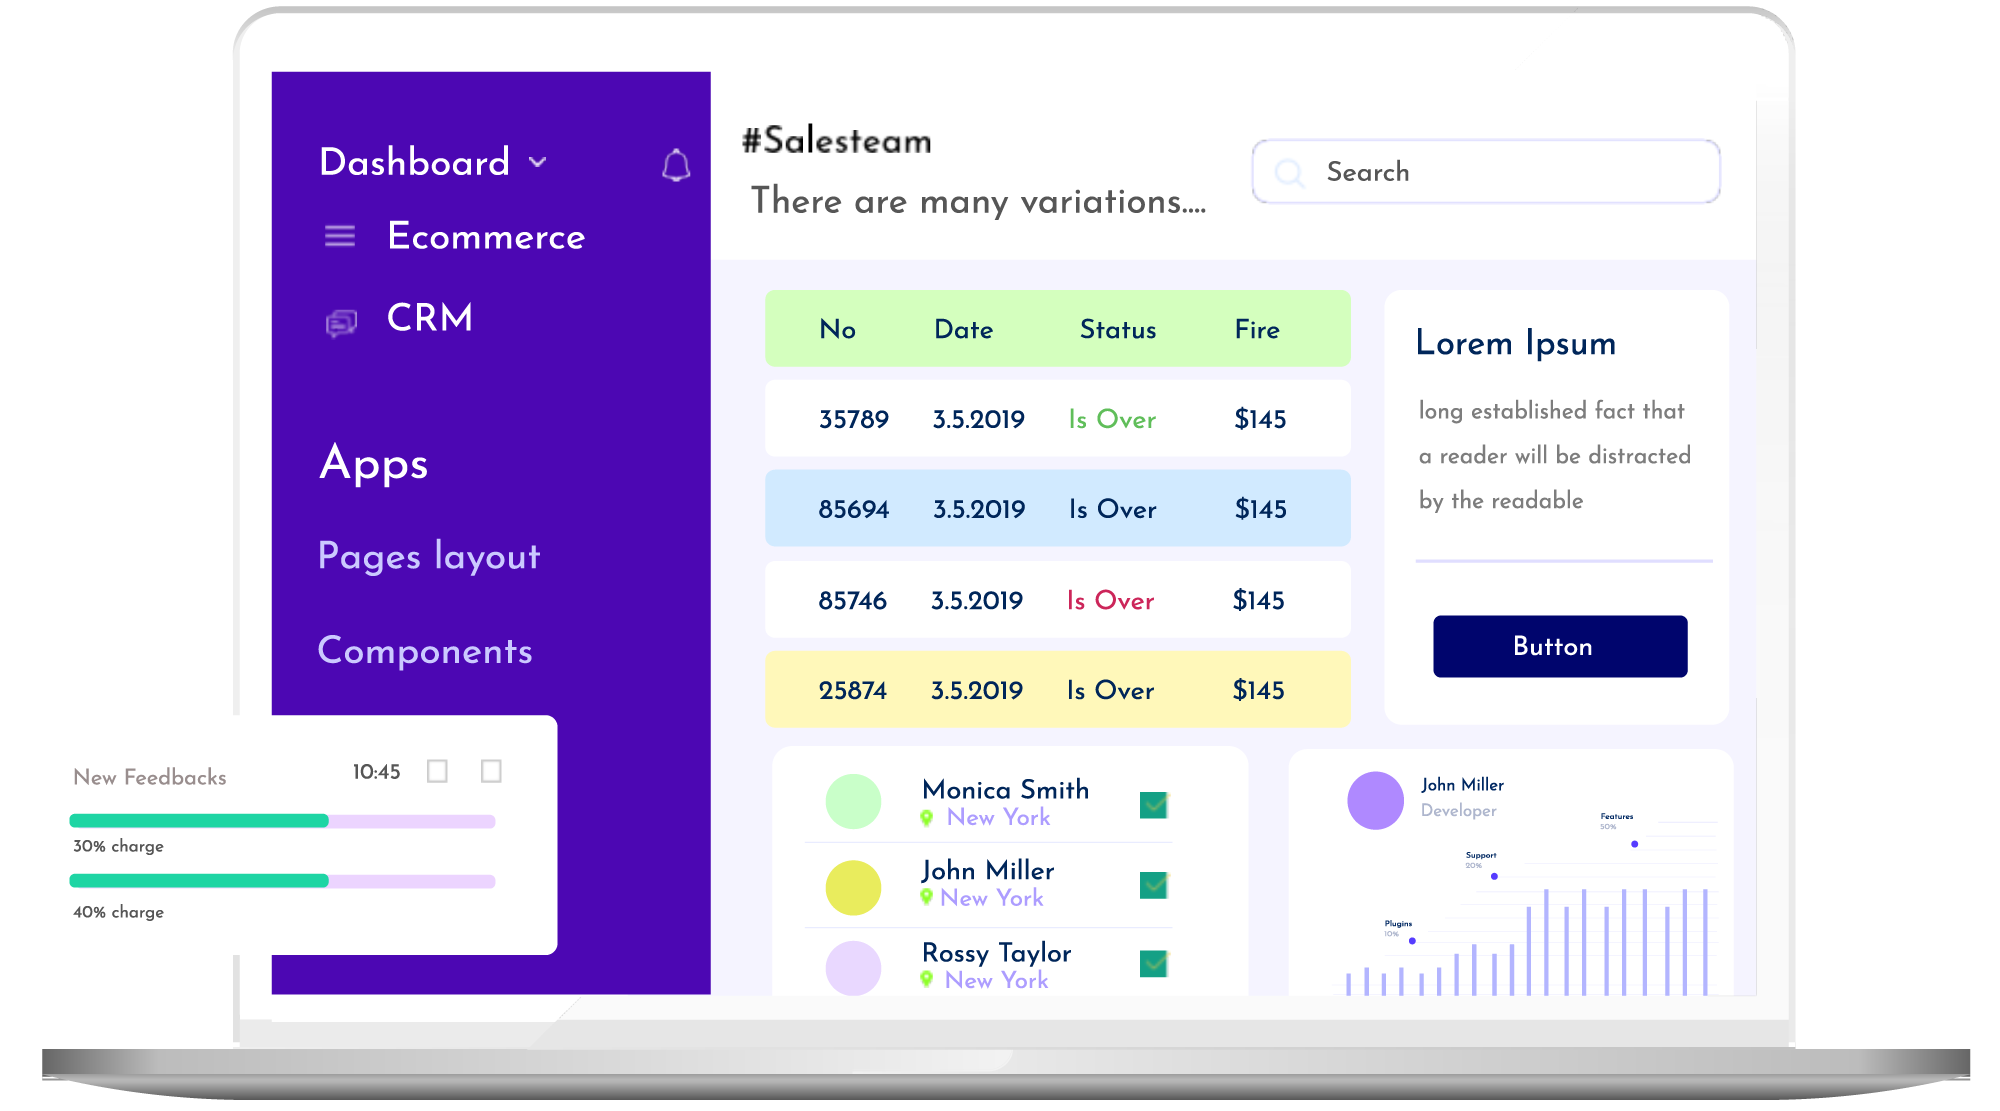
Task: Open notifications via the bell icon
Action: point(675,165)
